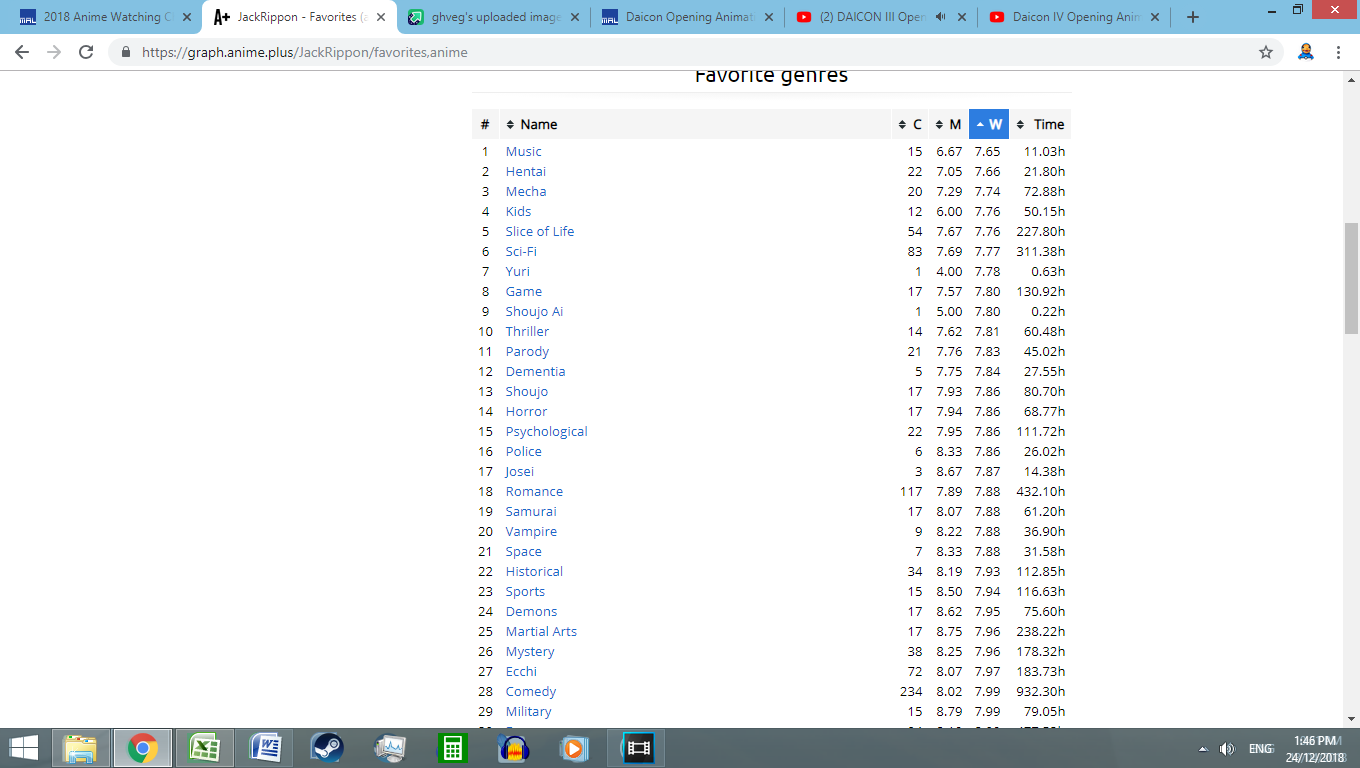Switch to Daicon IV Opening YouTube tab

click(1074, 17)
